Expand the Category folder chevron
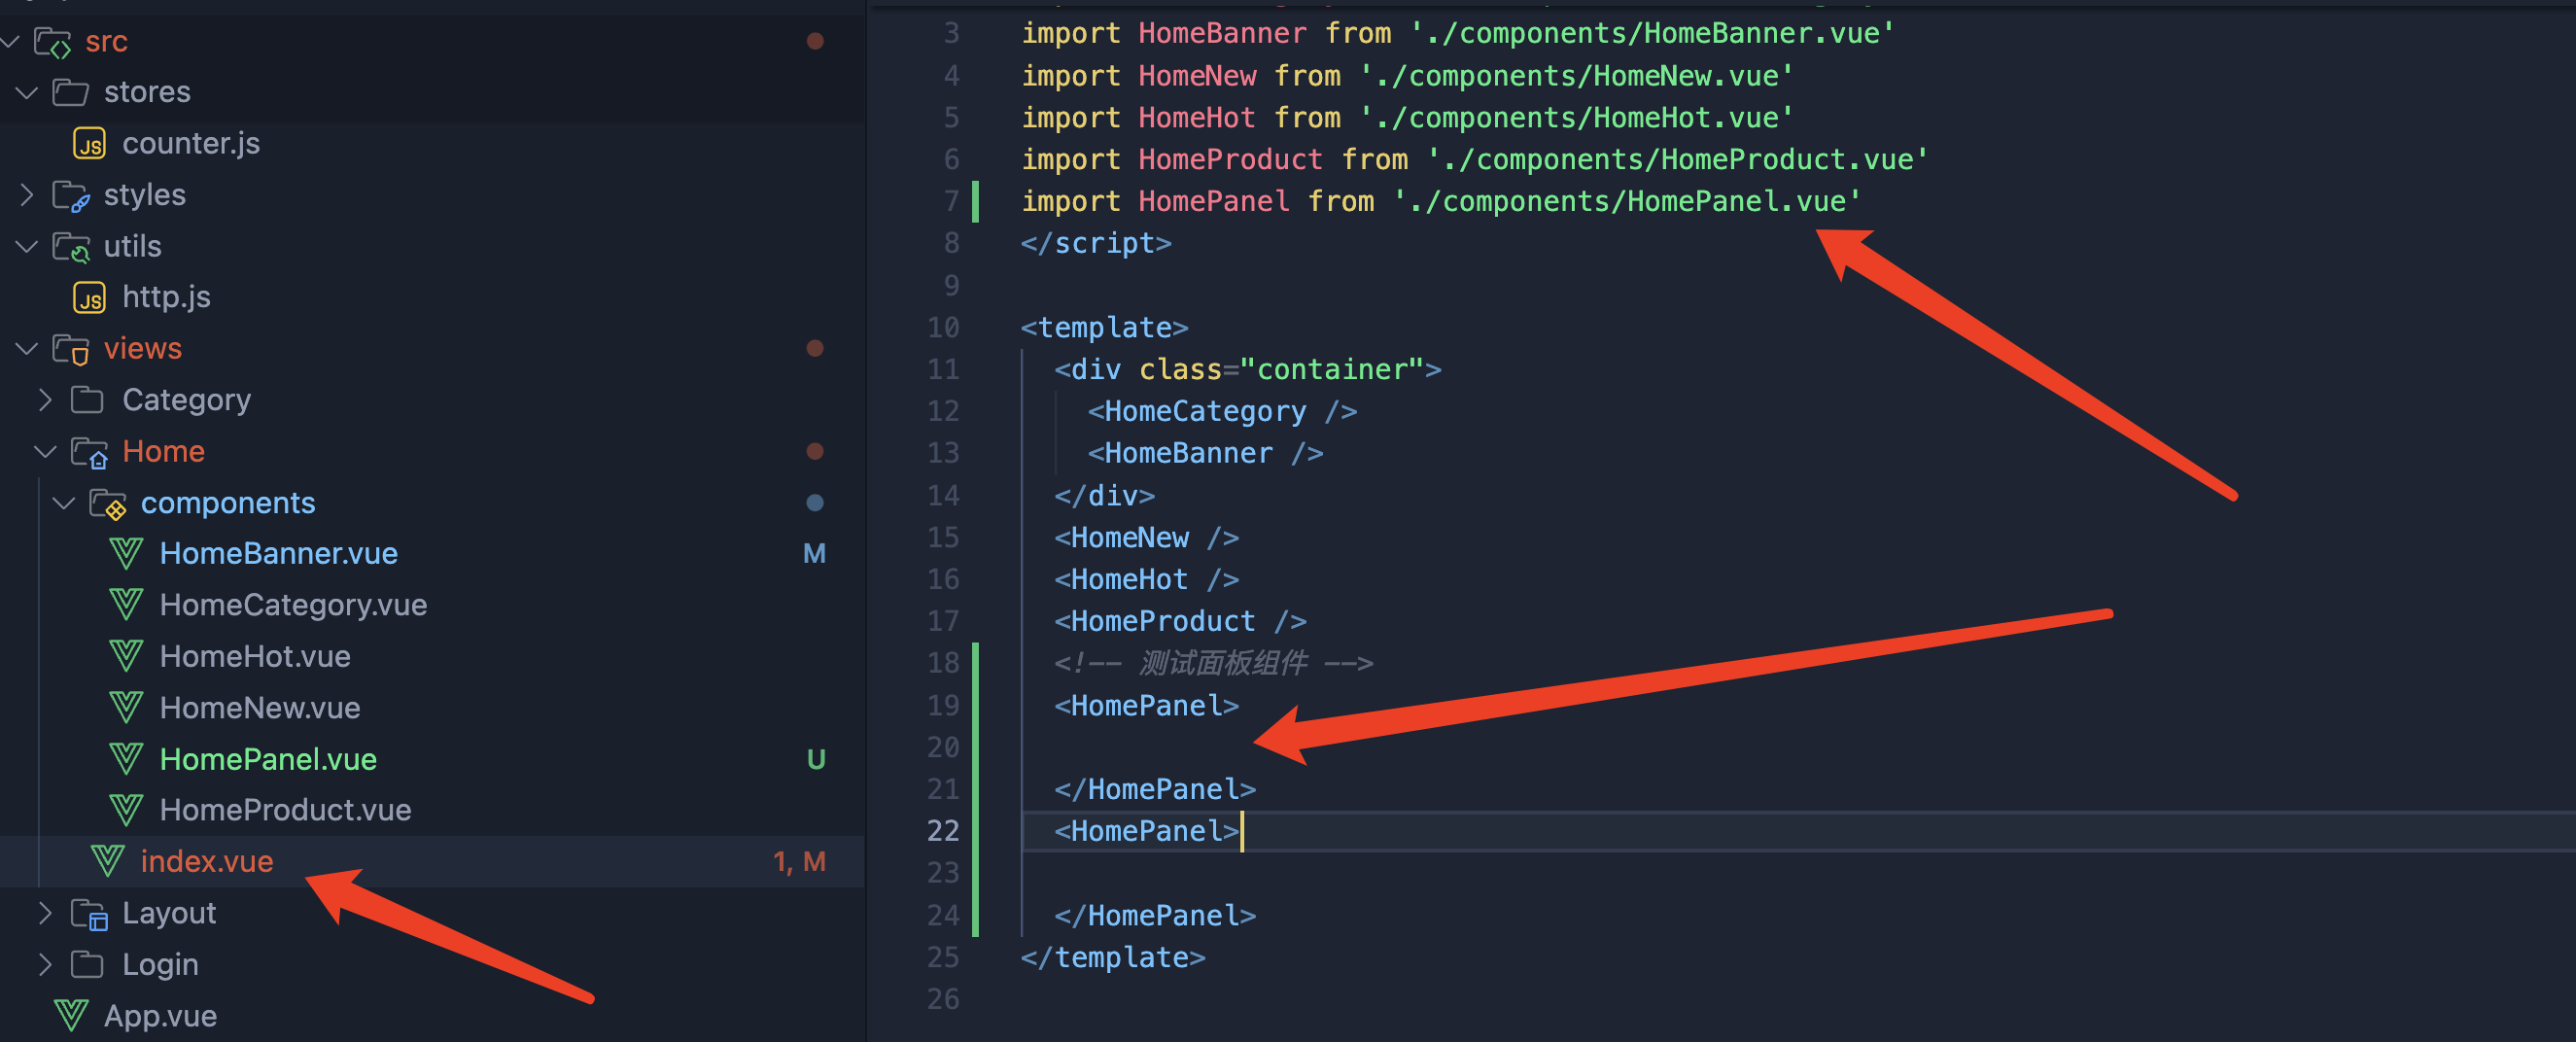 [45, 399]
